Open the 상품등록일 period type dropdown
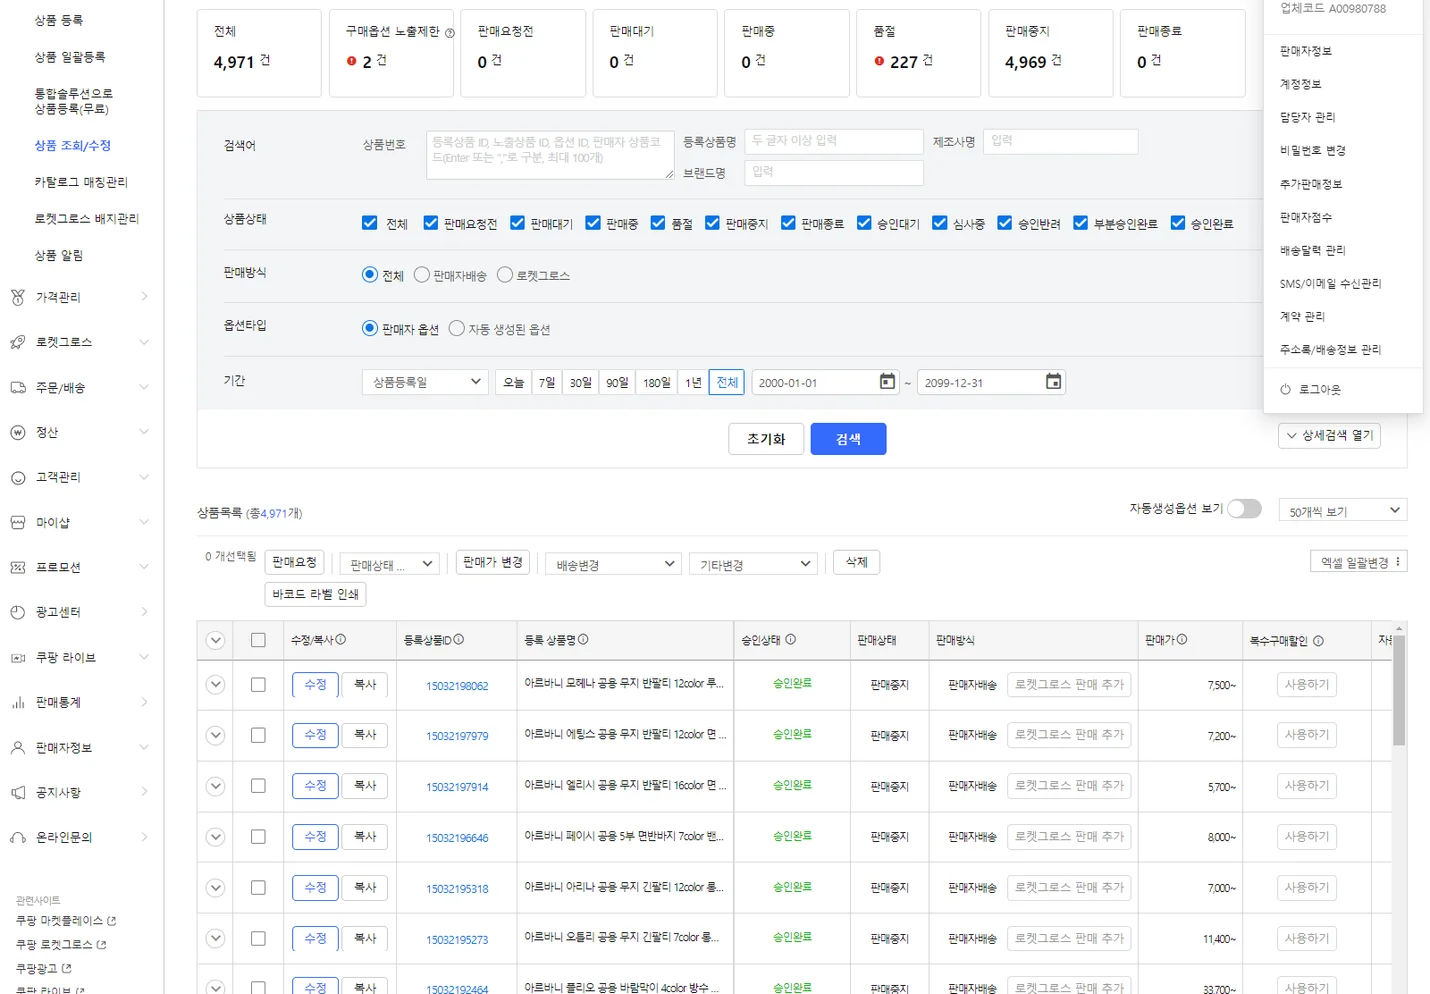1430x994 pixels. coord(426,382)
